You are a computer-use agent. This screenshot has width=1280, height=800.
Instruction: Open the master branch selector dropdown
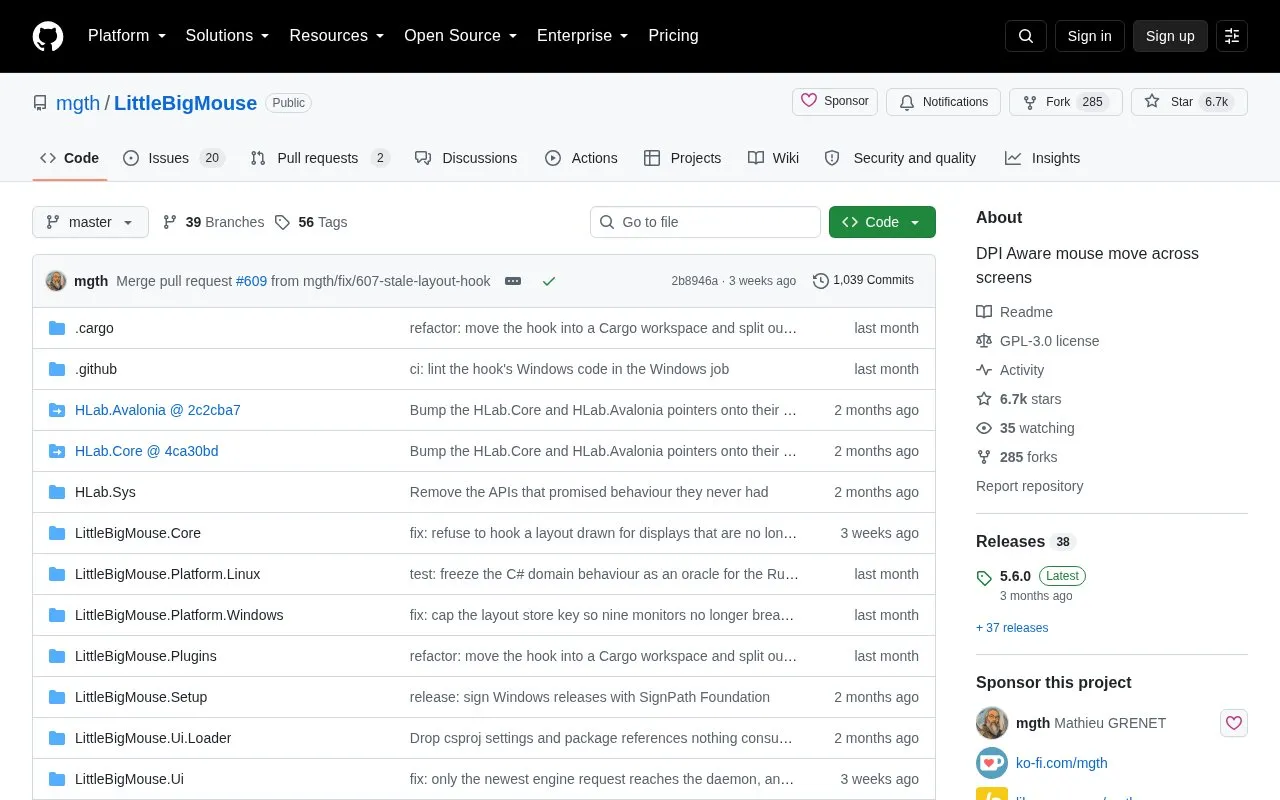pyautogui.click(x=90, y=222)
